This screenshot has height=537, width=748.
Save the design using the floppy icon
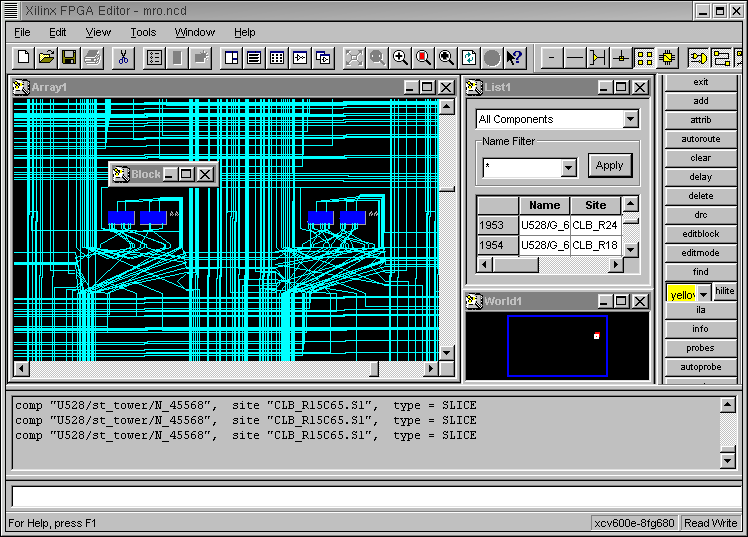[69, 58]
